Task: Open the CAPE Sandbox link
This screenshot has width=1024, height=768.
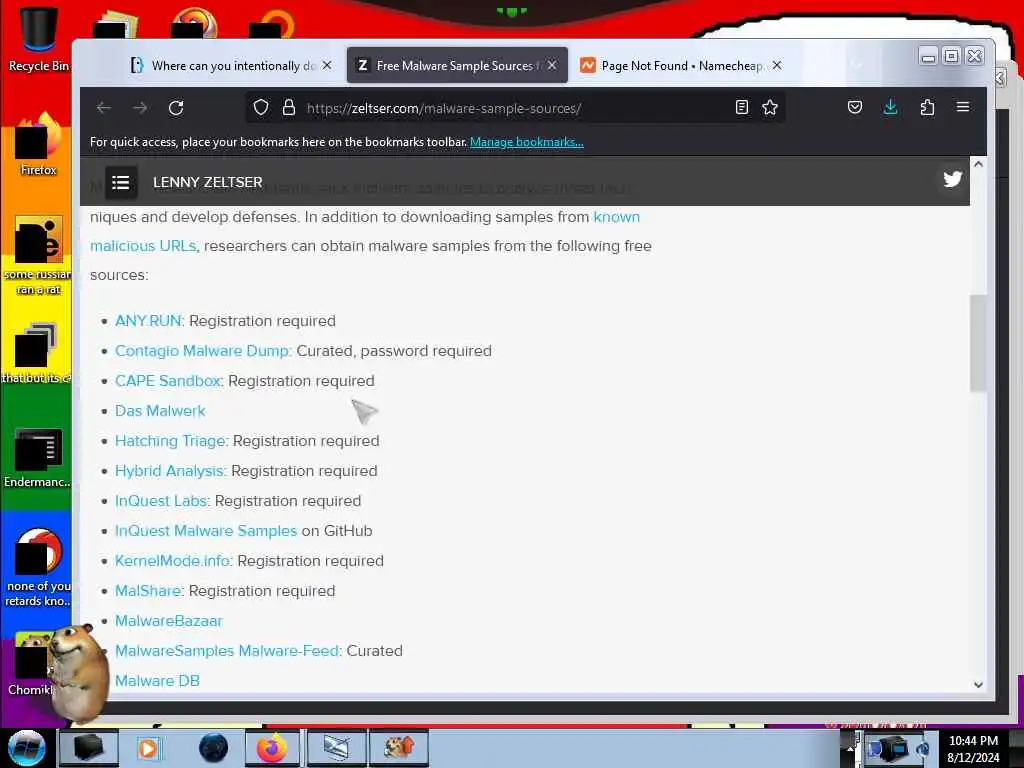Action: pos(167,381)
